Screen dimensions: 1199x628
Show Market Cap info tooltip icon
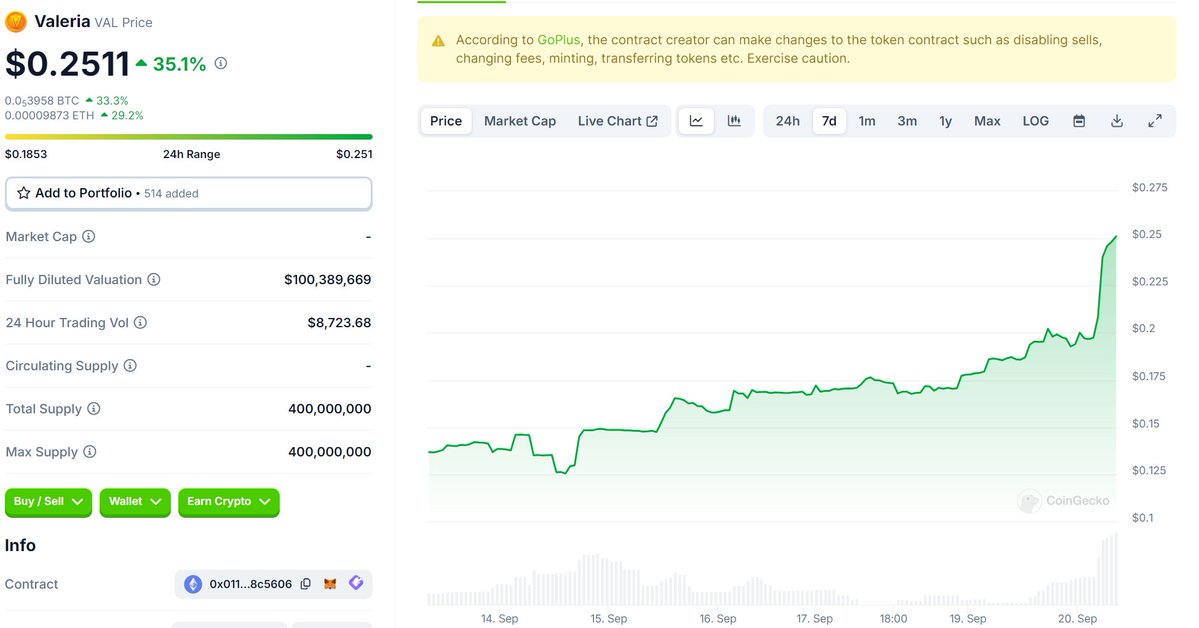89,236
